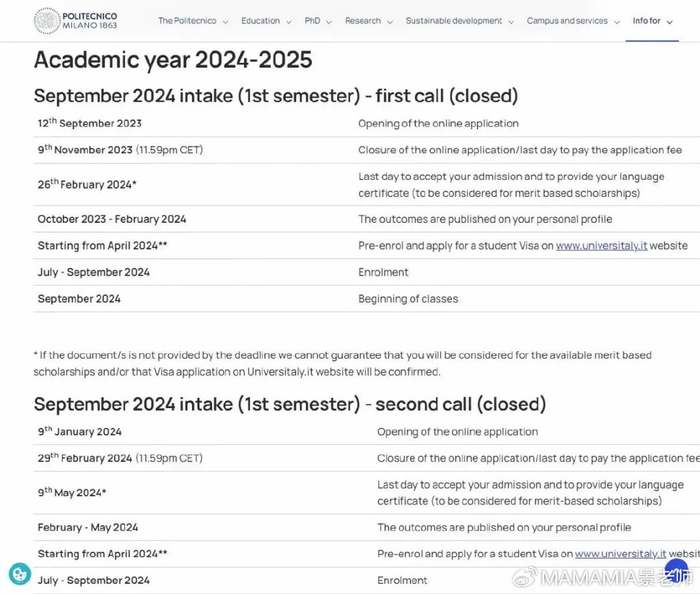
Task: Select the Campus and services menu label
Action: coord(567,21)
